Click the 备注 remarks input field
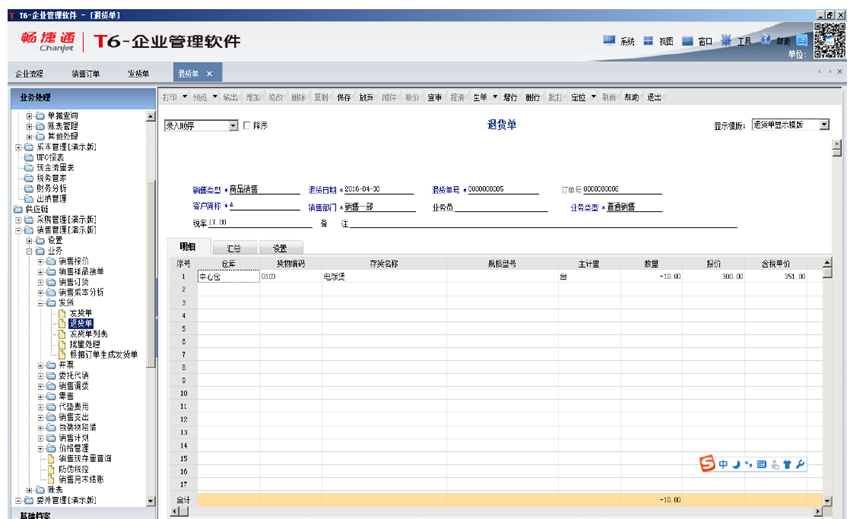The width and height of the screenshot is (850, 519). (x=543, y=223)
